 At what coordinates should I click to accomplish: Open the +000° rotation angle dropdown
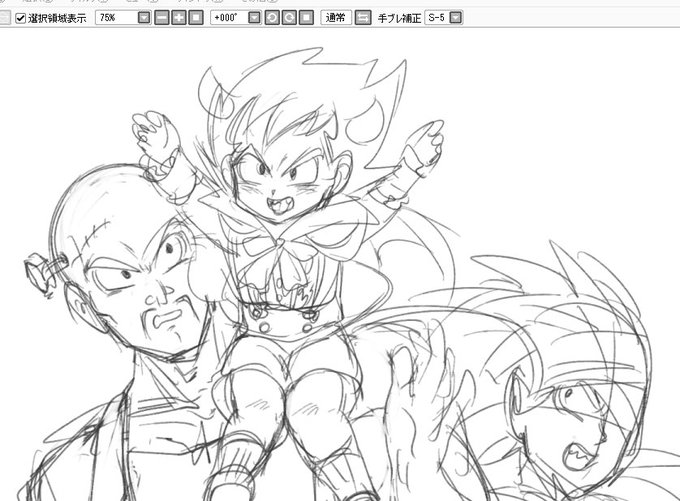tap(255, 18)
